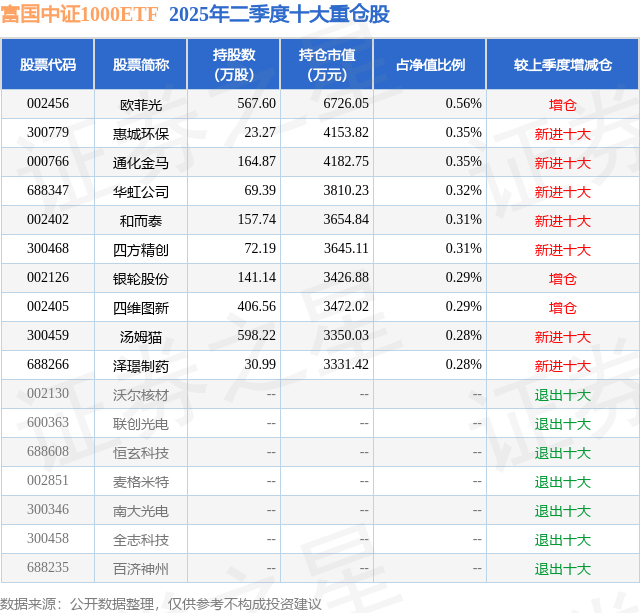Image resolution: width=640 pixels, height=613 pixels.
Task: Open the 欧菲光 stock name
Action: point(141,105)
